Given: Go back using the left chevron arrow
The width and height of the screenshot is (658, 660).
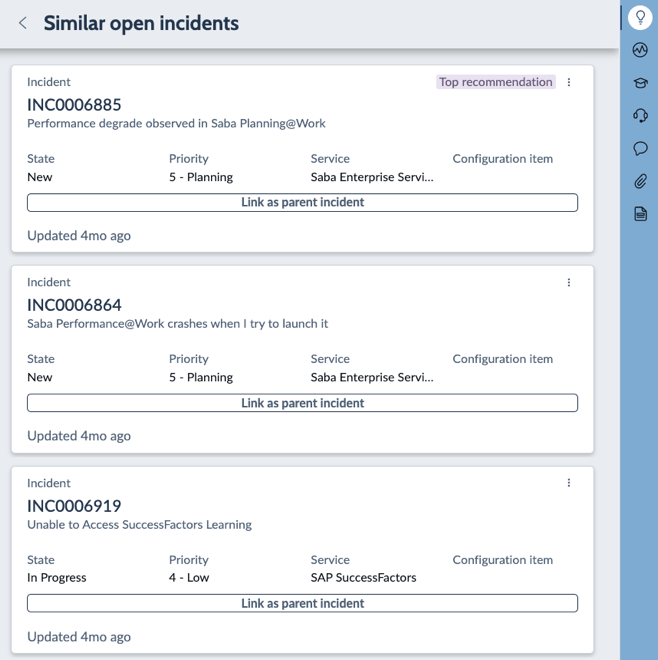Looking at the screenshot, I should coord(23,23).
